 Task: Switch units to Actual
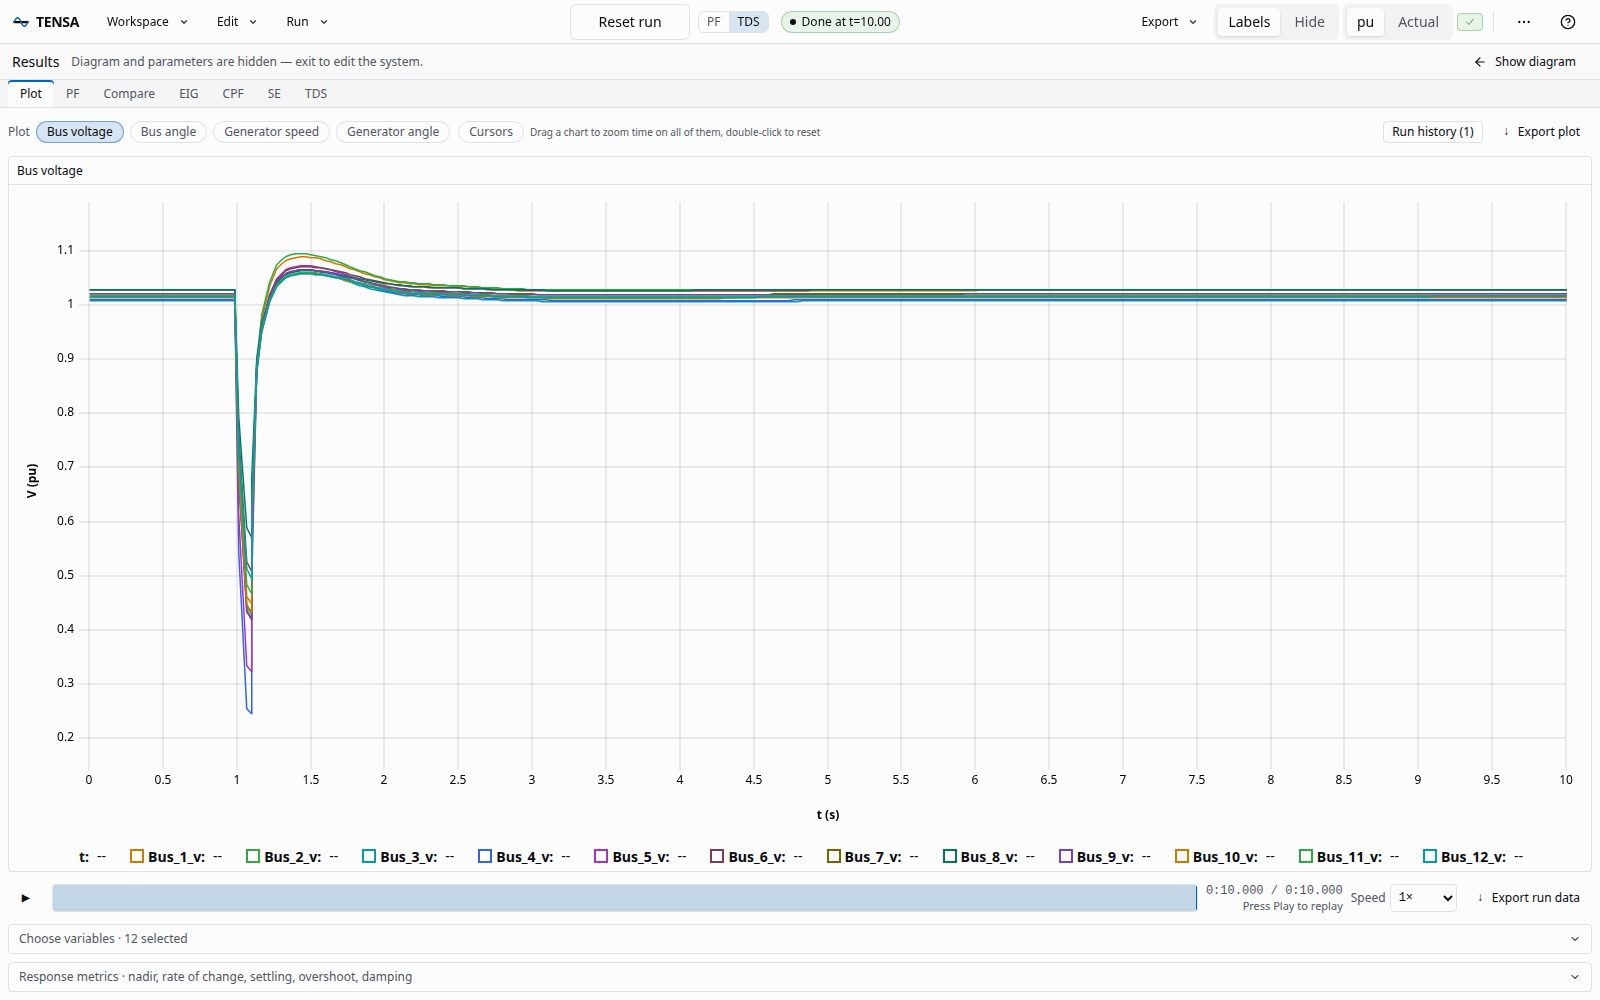[x=1418, y=22]
